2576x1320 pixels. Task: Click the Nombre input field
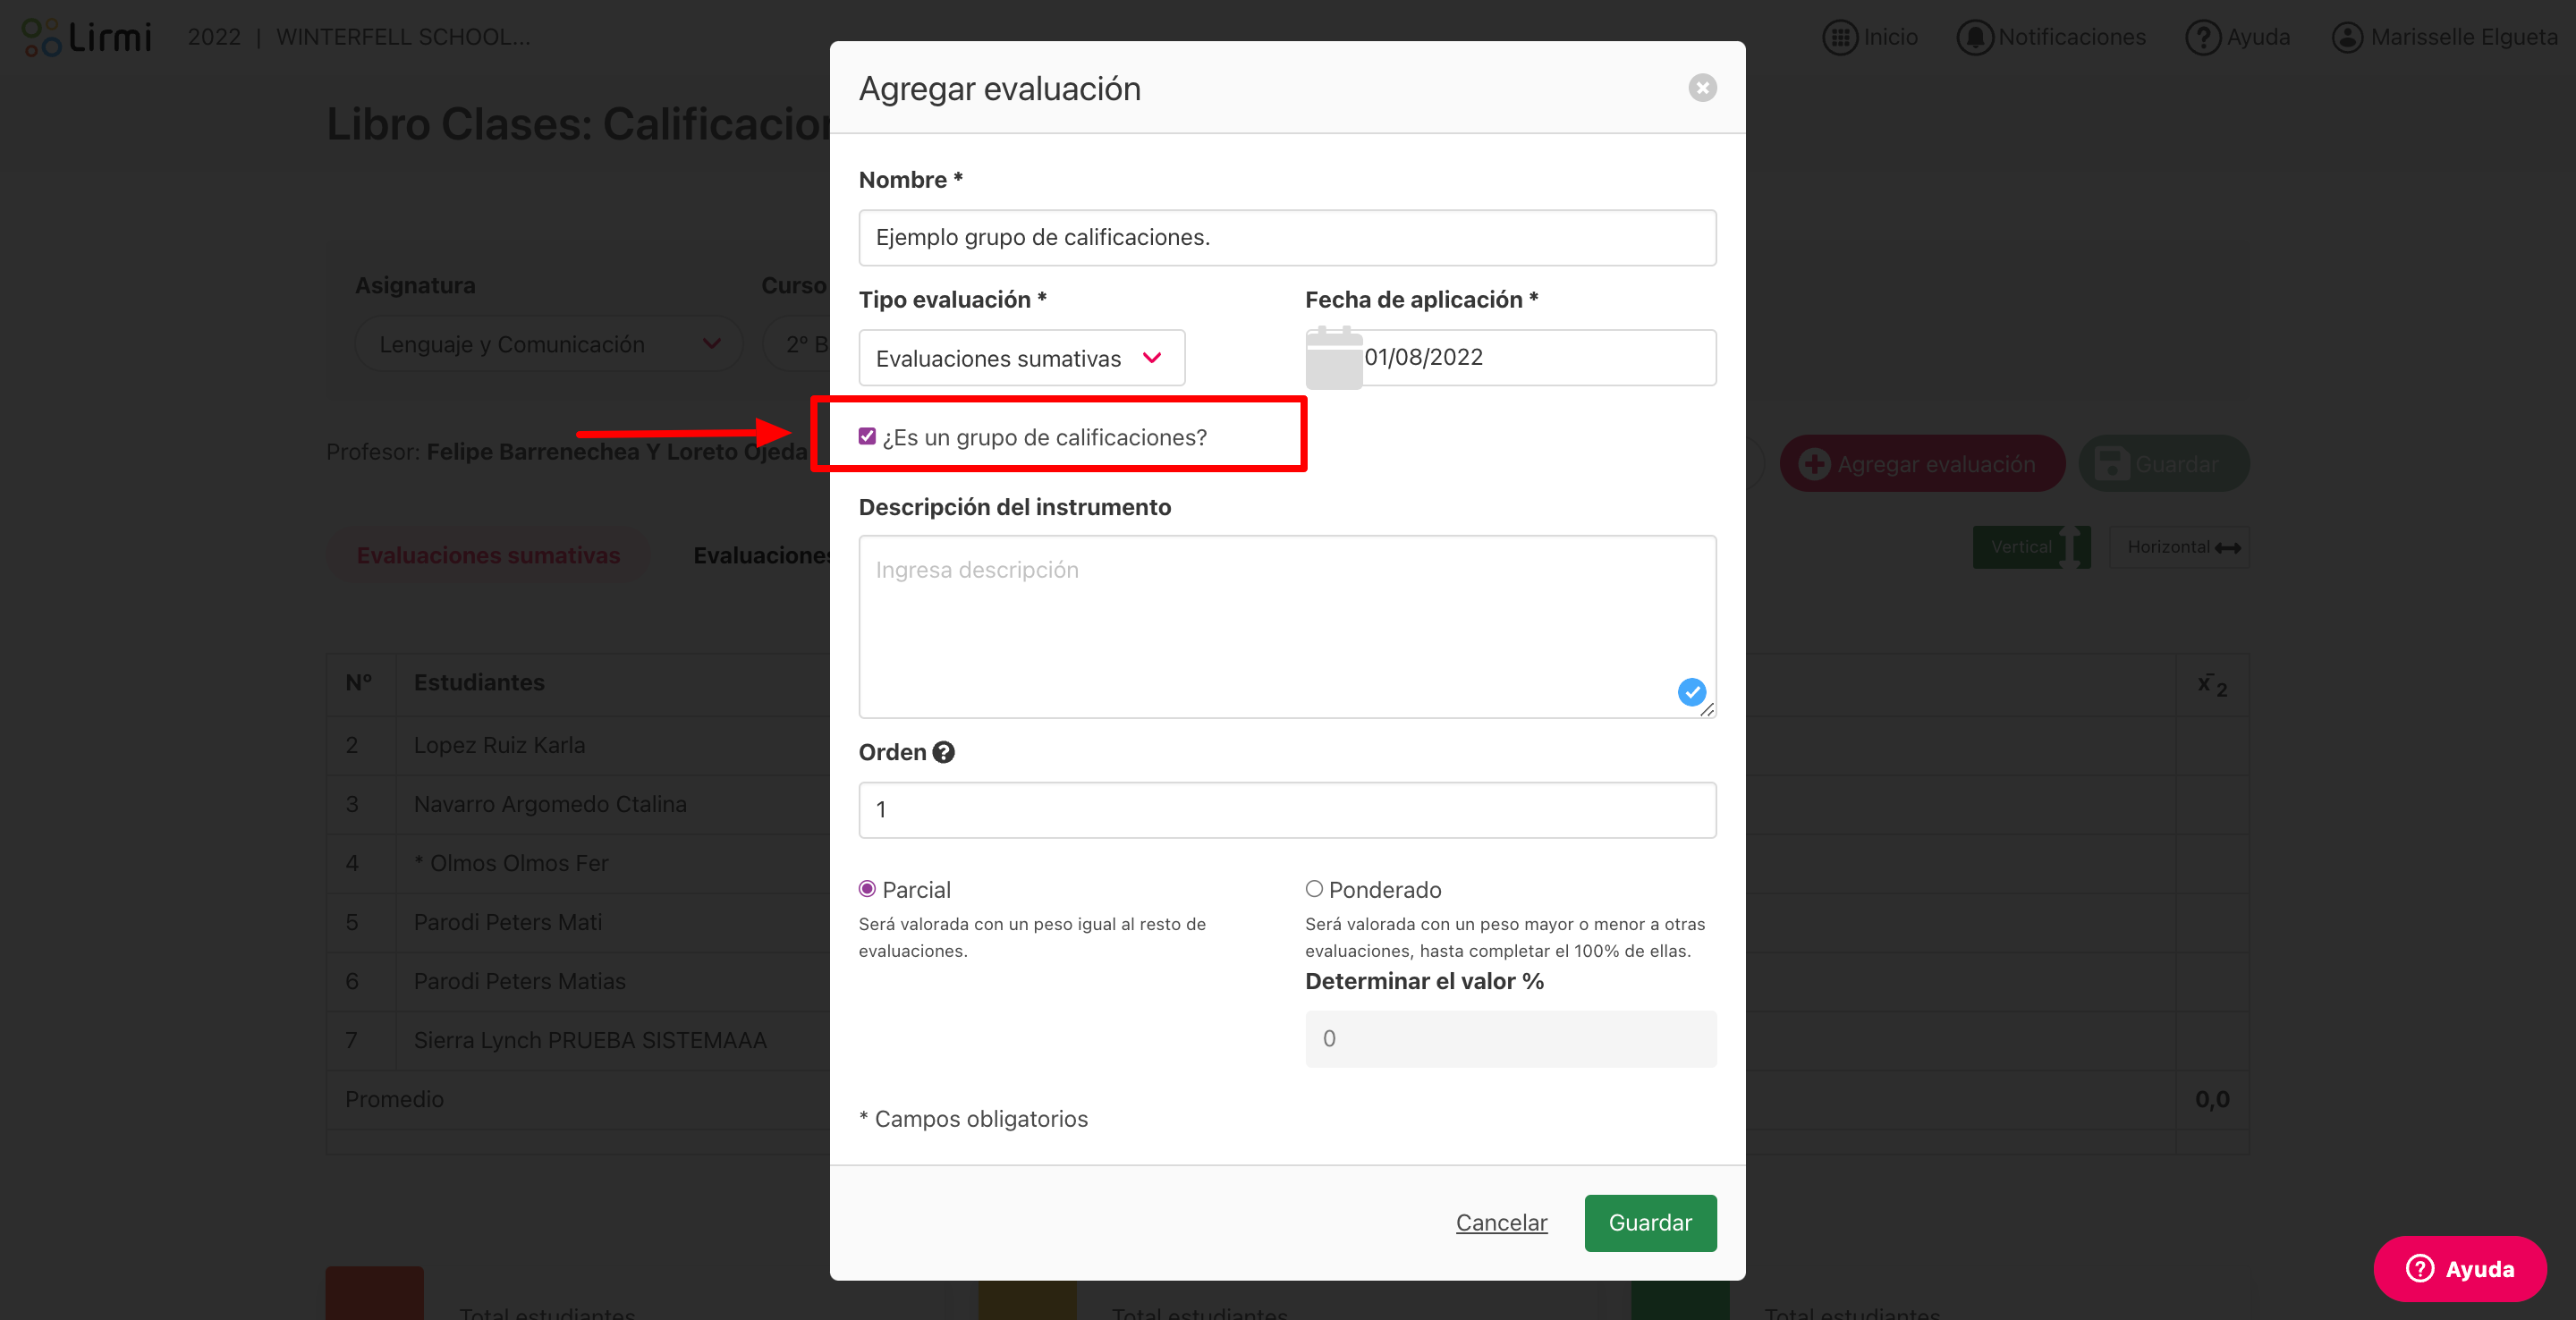(1287, 238)
